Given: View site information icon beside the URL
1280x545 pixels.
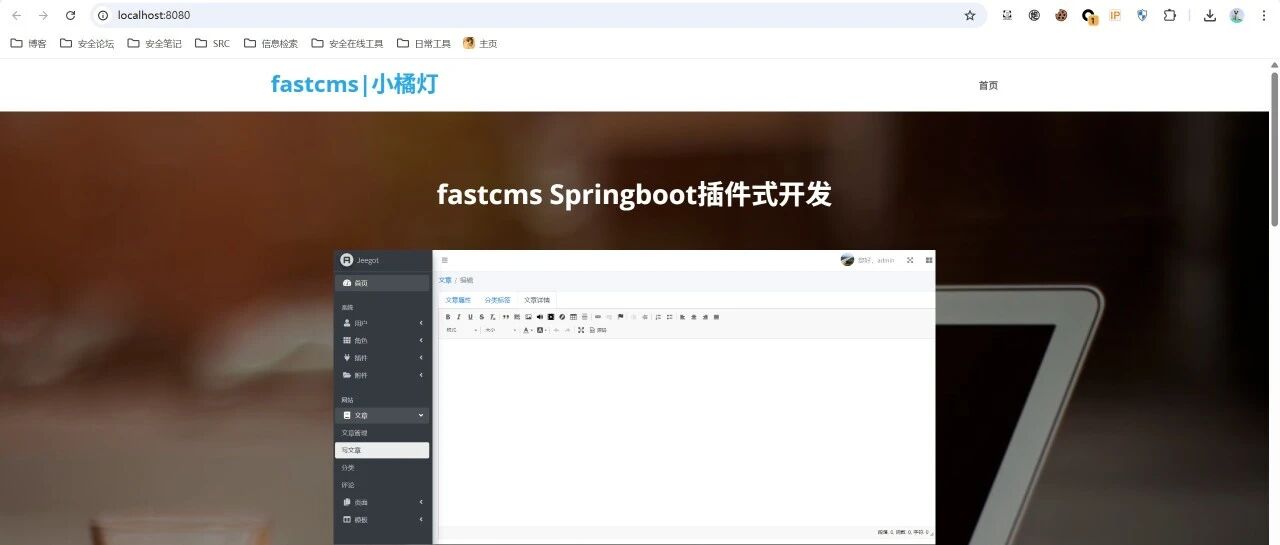Looking at the screenshot, I should [x=103, y=15].
